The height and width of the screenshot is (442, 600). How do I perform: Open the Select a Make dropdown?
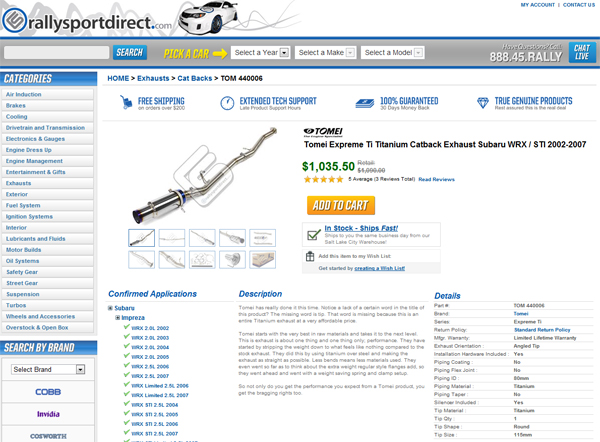pyautogui.click(x=326, y=52)
